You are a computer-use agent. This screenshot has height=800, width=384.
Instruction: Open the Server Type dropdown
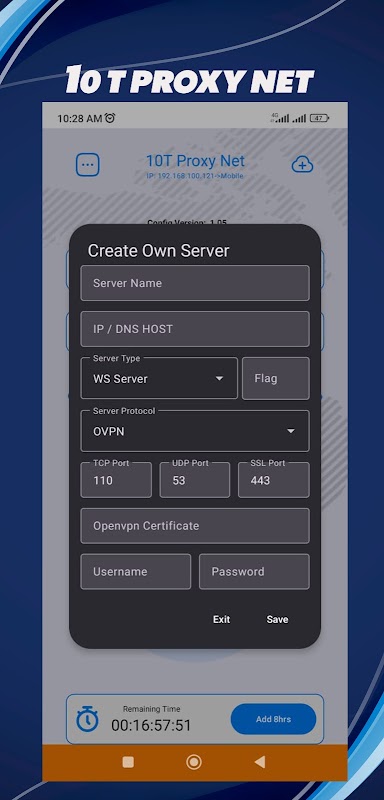click(x=159, y=378)
